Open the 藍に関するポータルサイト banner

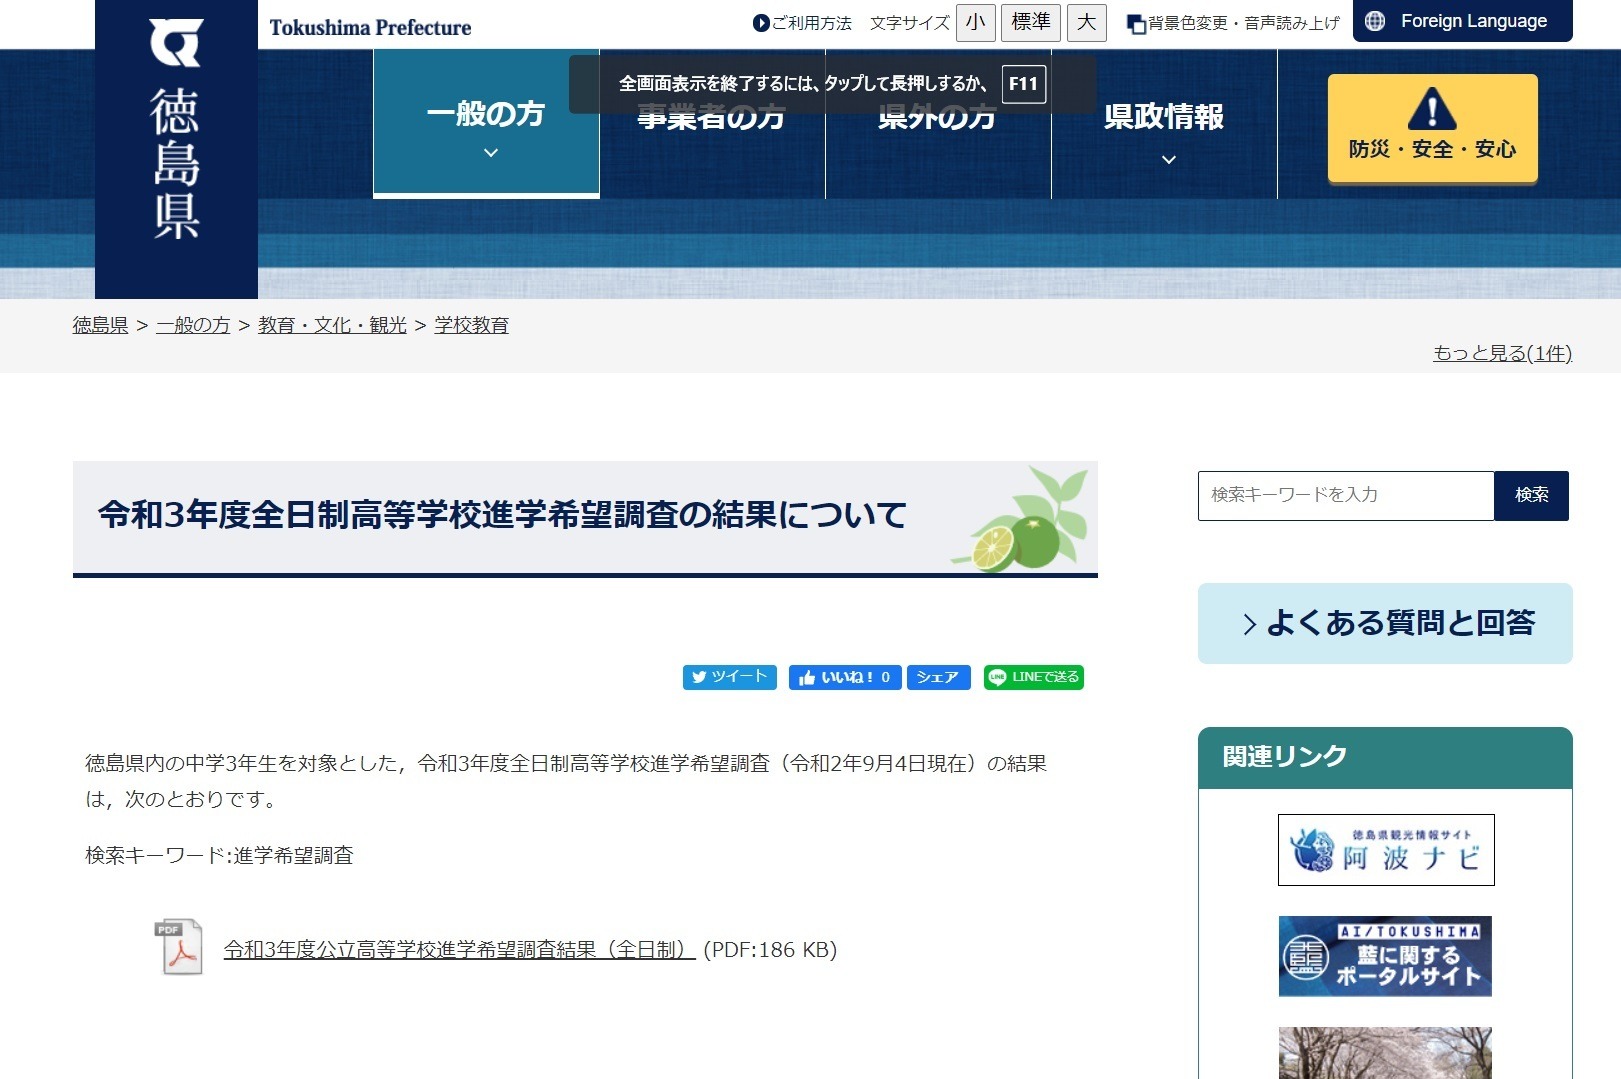point(1384,956)
